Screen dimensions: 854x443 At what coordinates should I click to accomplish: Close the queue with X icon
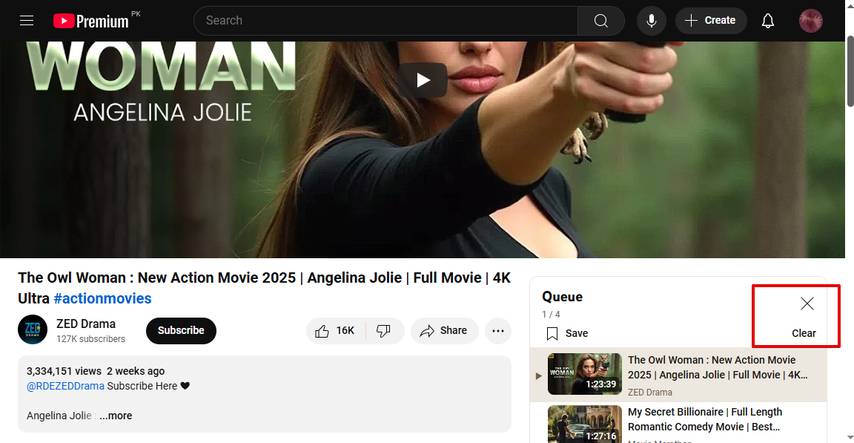coord(807,304)
